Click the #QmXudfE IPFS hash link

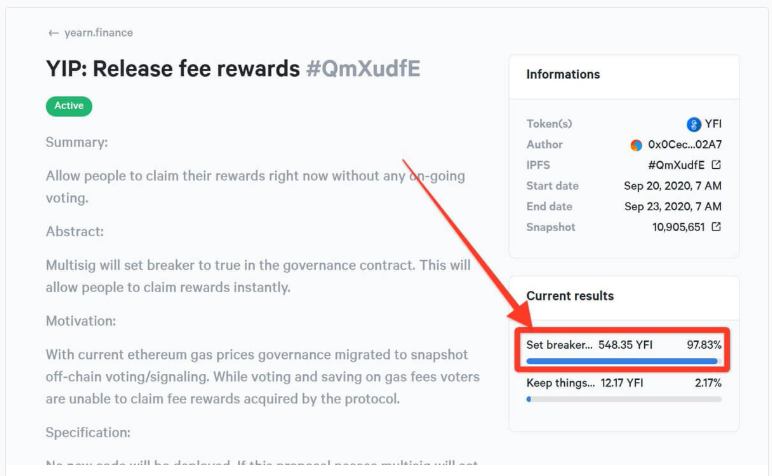click(x=676, y=165)
